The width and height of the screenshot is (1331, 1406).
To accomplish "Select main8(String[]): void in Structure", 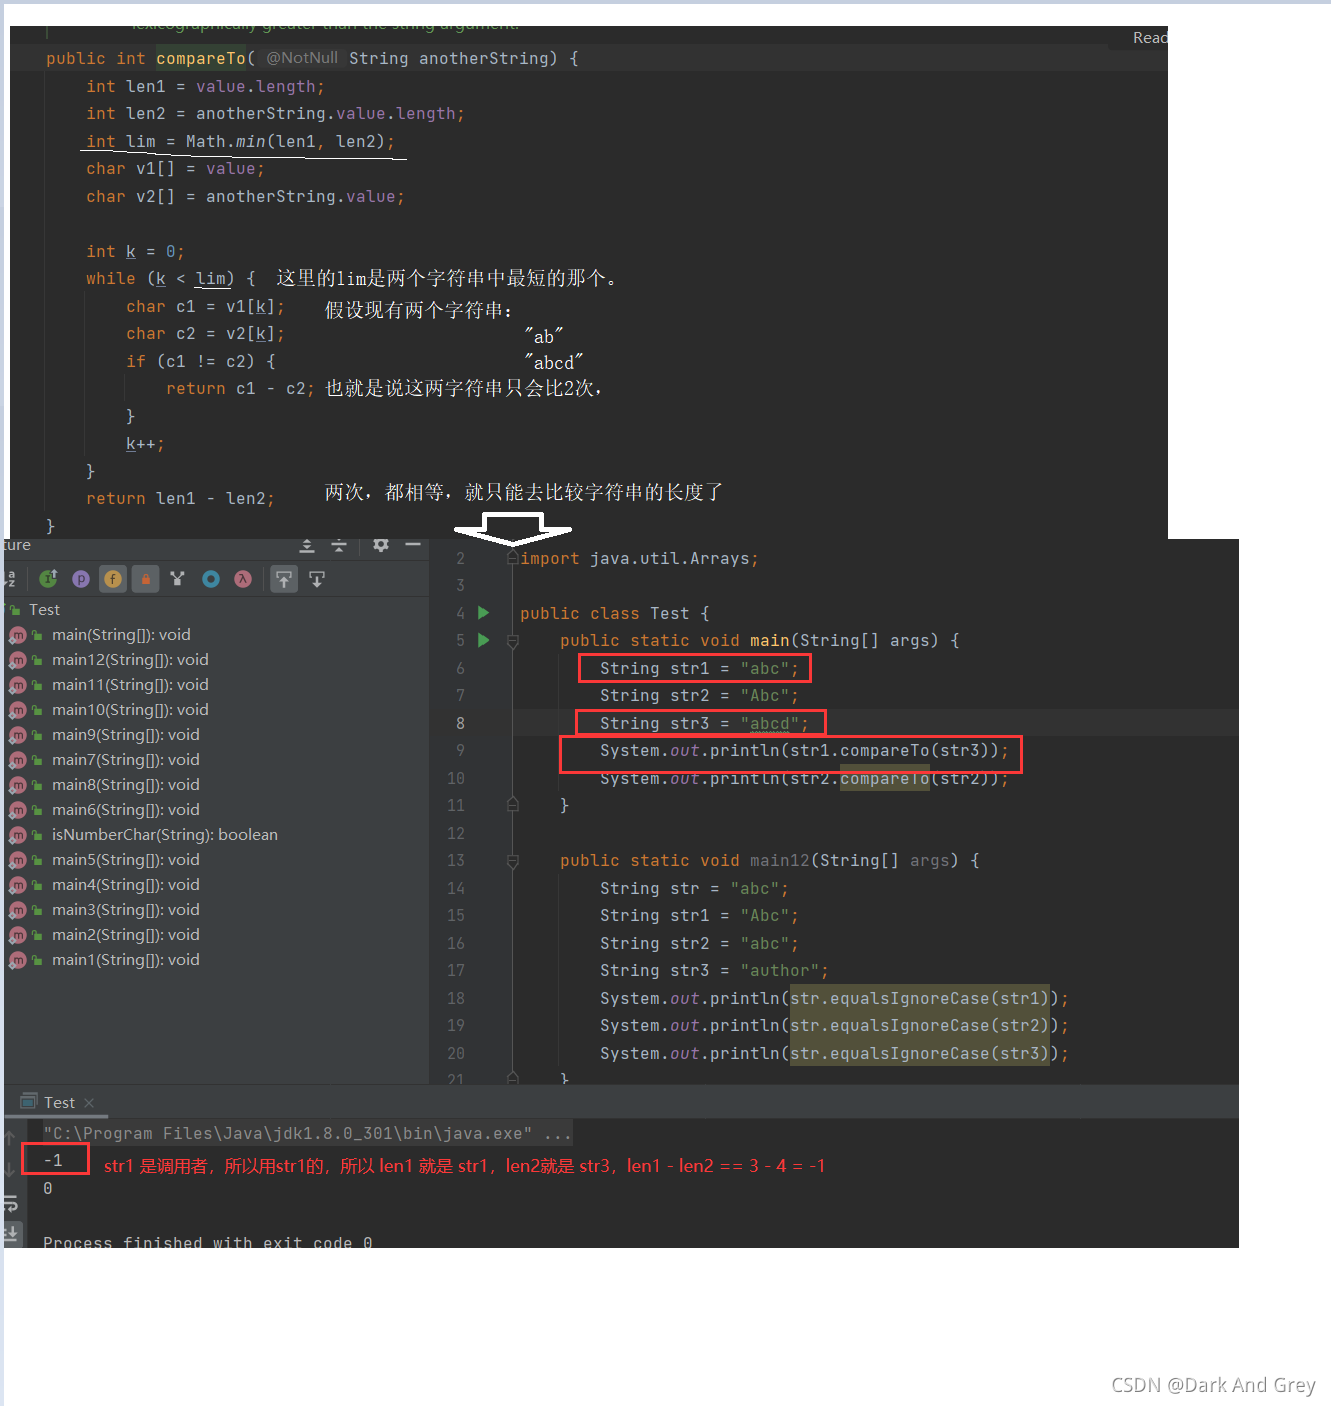I will coord(126,785).
